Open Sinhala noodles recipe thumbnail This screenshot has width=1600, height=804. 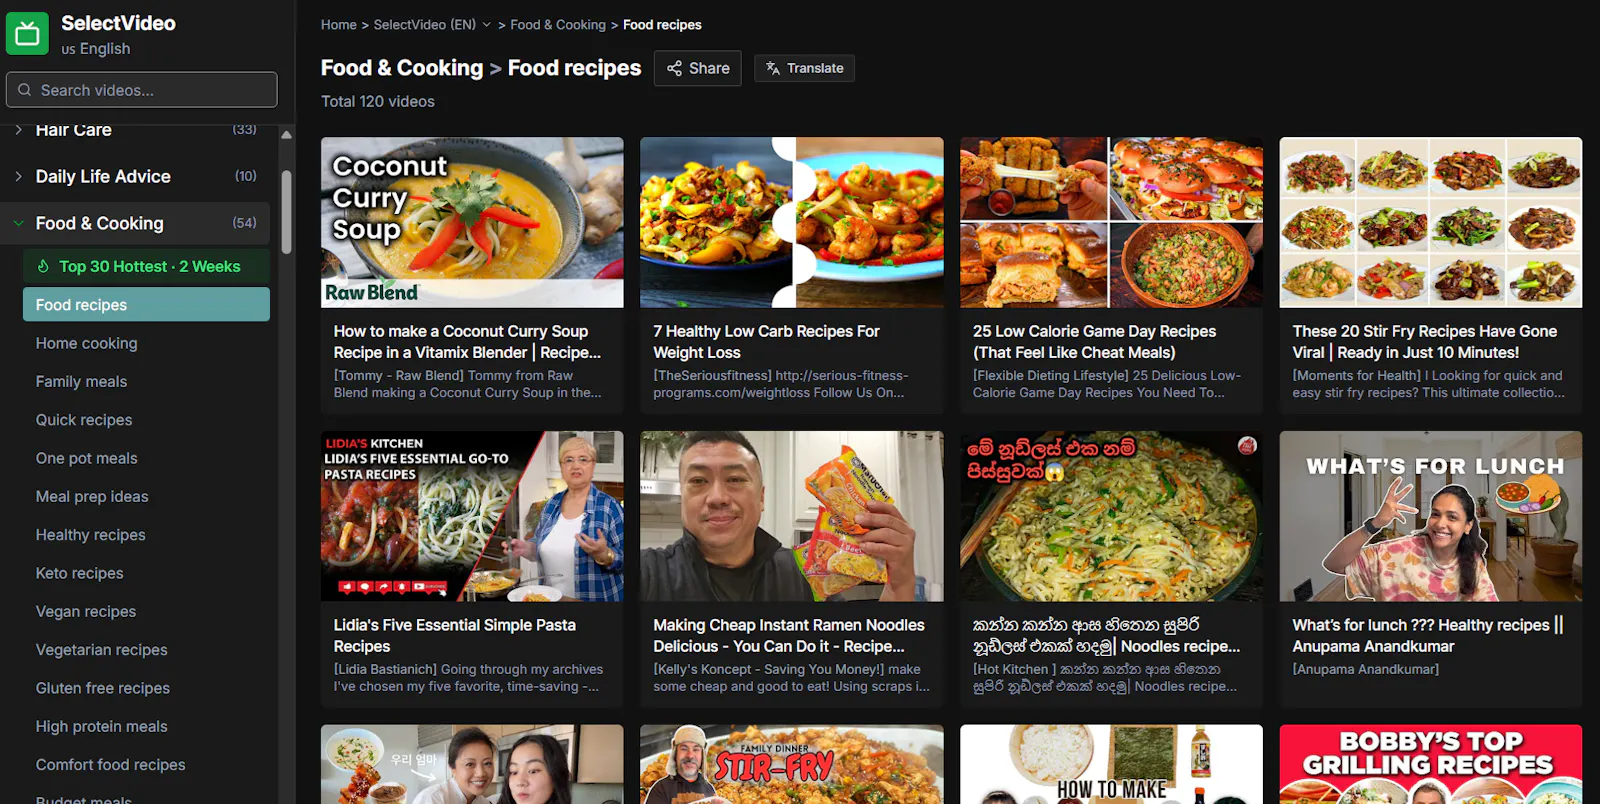coord(1111,516)
